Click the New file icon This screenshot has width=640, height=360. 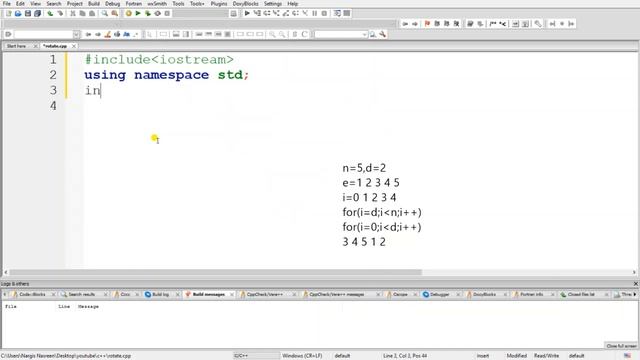pyautogui.click(x=8, y=13)
